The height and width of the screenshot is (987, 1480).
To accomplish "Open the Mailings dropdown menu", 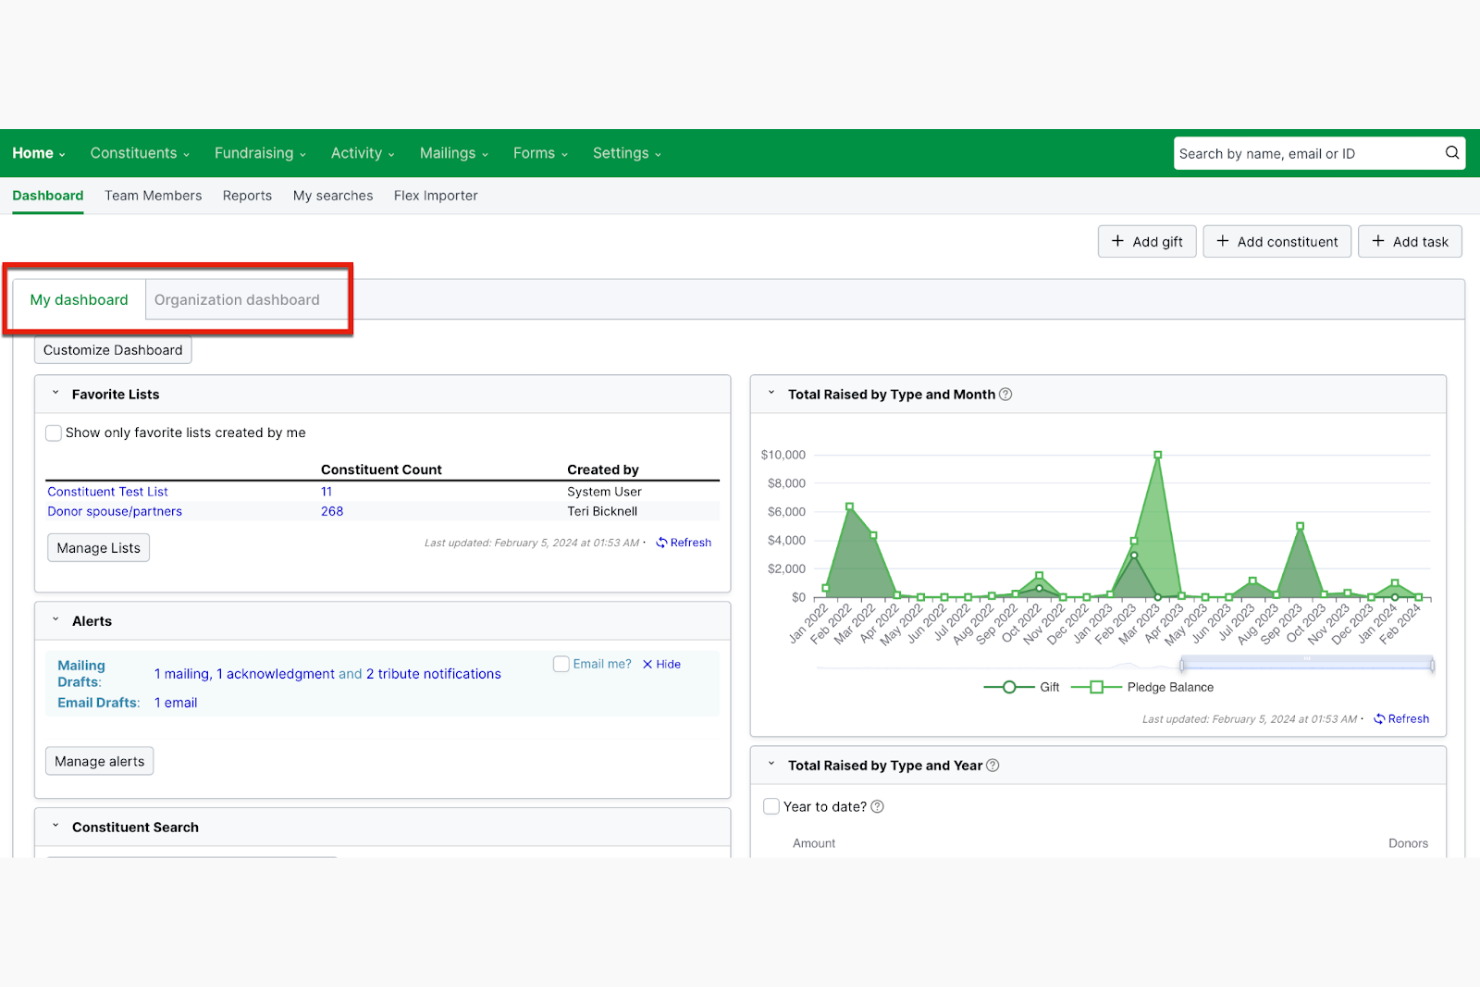I will point(454,153).
